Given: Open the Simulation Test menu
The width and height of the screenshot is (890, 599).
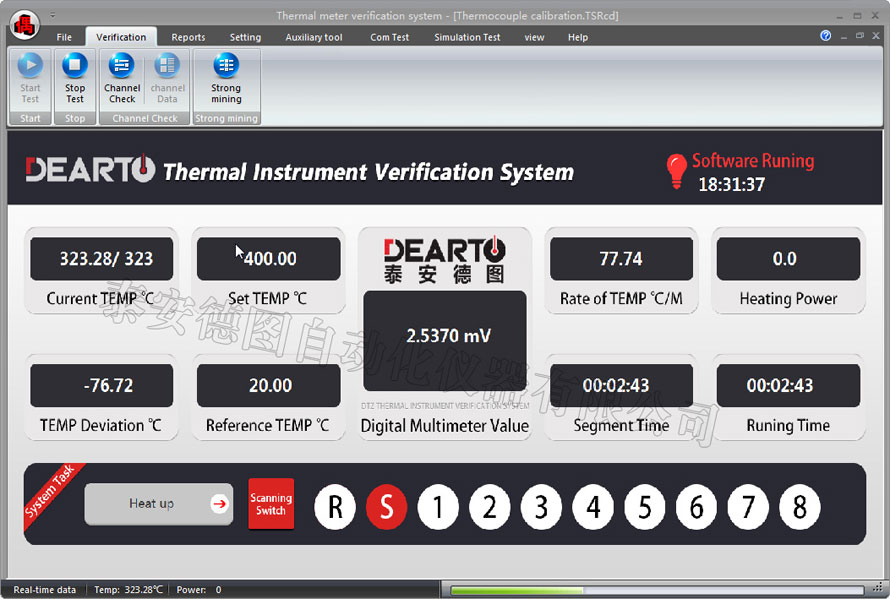Looking at the screenshot, I should 466,37.
